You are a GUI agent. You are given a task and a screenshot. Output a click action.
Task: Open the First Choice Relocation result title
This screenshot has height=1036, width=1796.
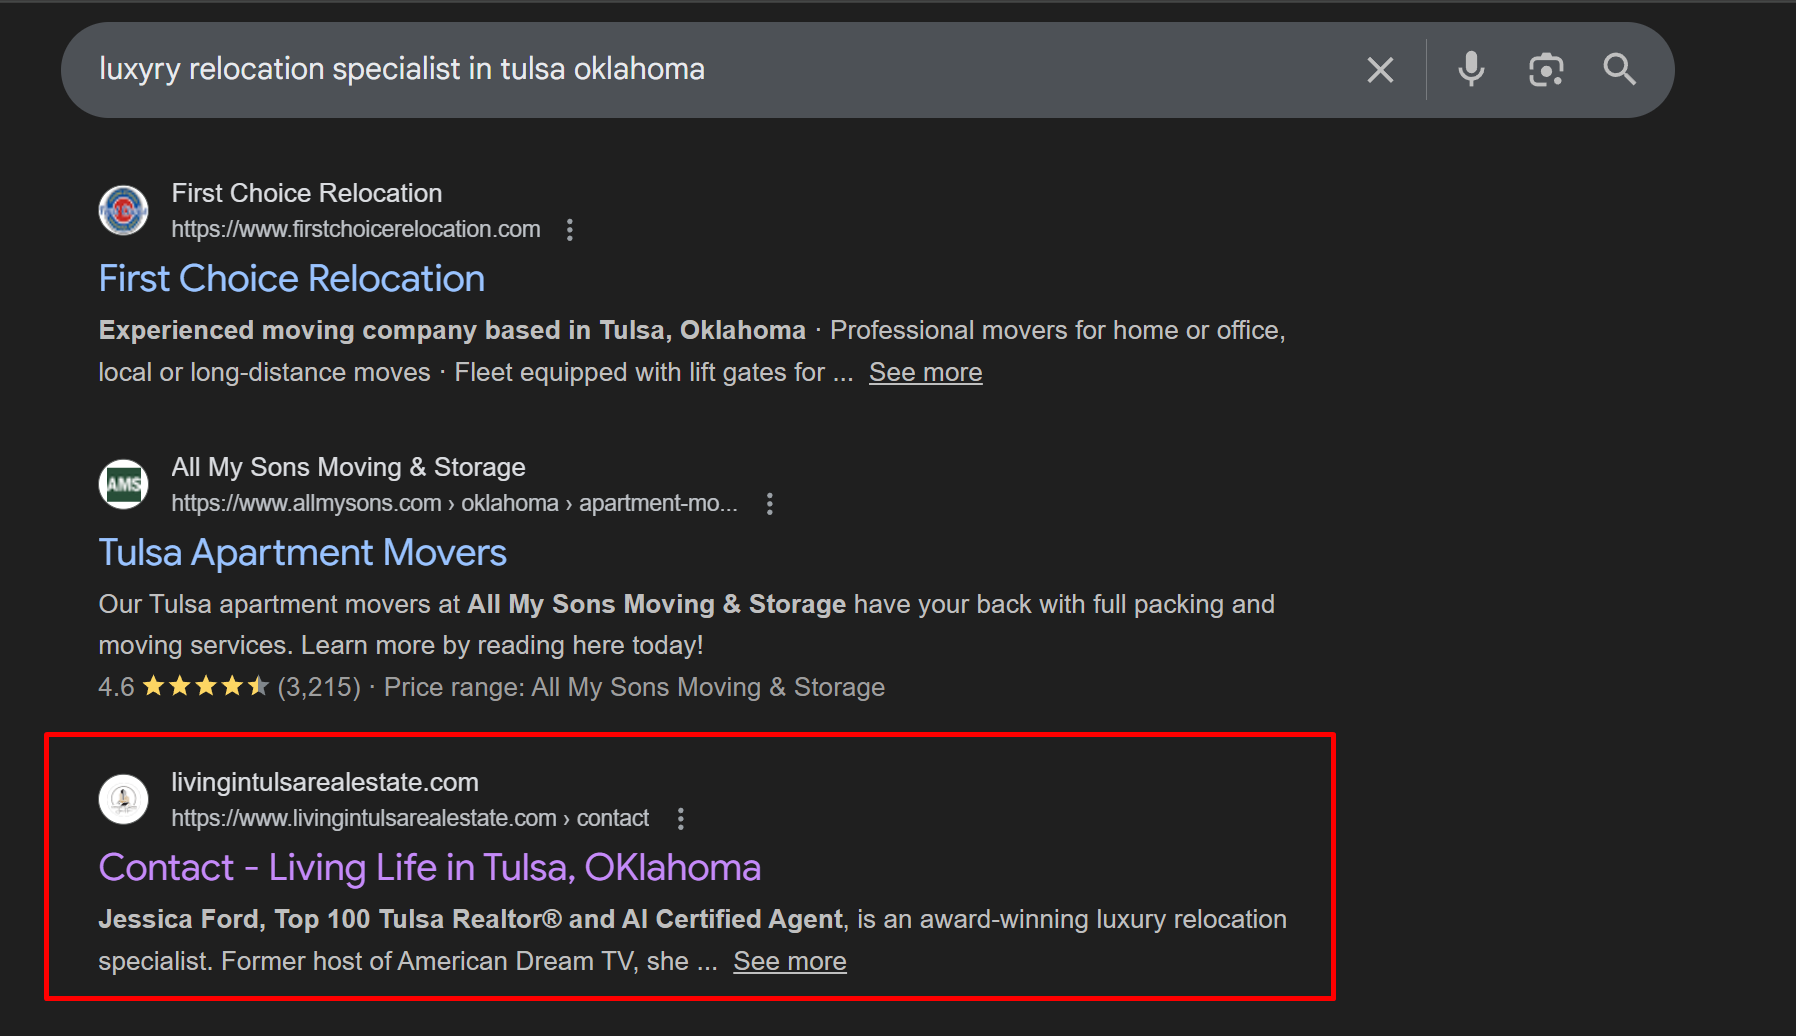tap(292, 279)
